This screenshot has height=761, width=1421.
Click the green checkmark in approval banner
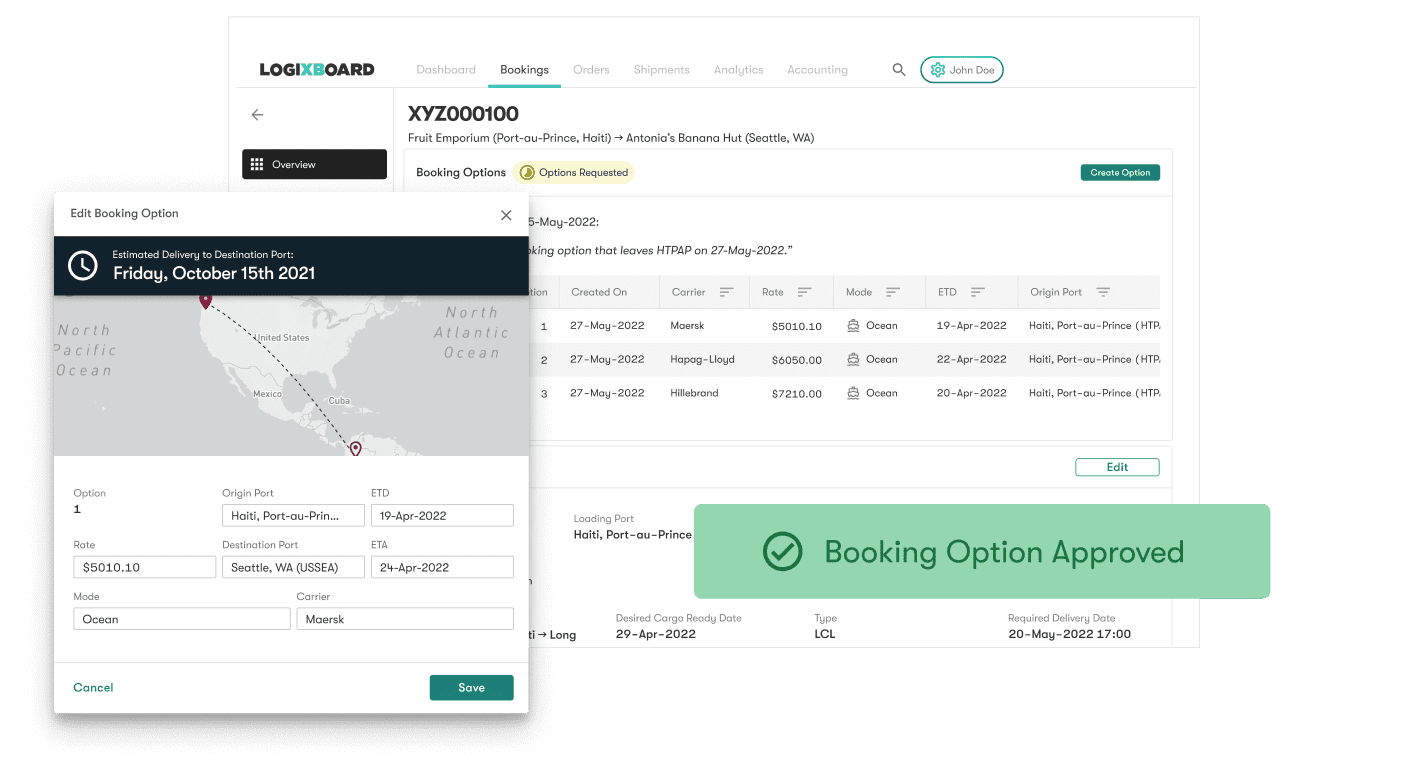click(783, 551)
